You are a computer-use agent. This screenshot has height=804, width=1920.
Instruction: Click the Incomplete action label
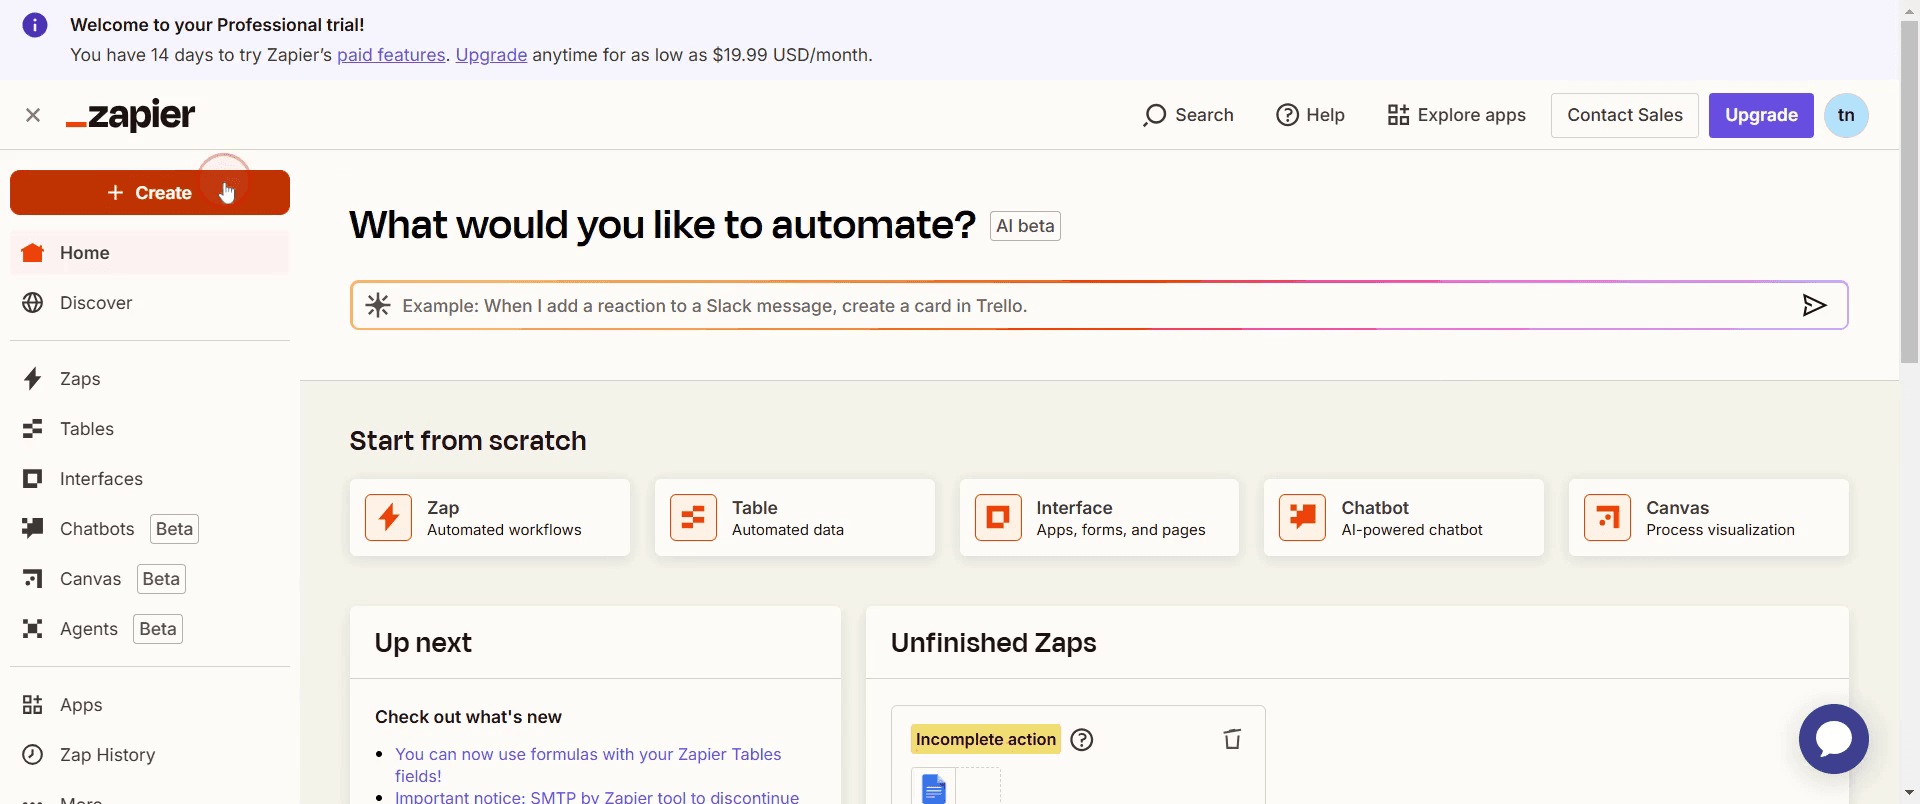pos(986,739)
